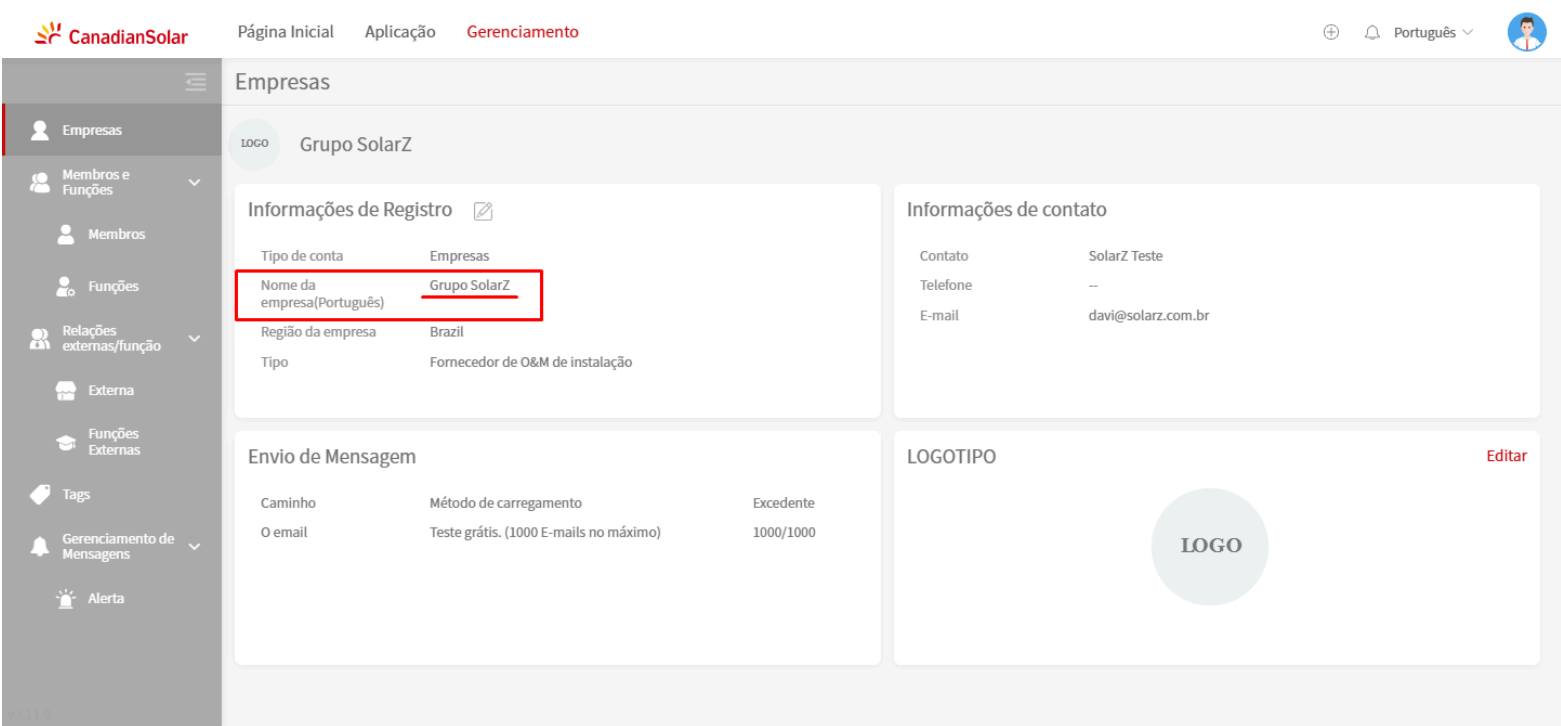Open Membros in the sidebar
This screenshot has height=726, width=1561.
117,234
